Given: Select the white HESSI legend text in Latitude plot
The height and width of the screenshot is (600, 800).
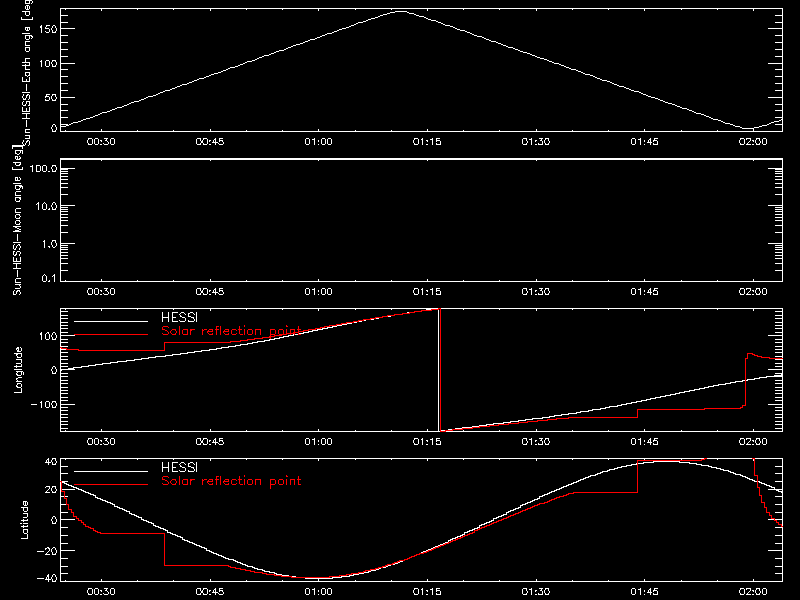Looking at the screenshot, I should click(x=179, y=467).
